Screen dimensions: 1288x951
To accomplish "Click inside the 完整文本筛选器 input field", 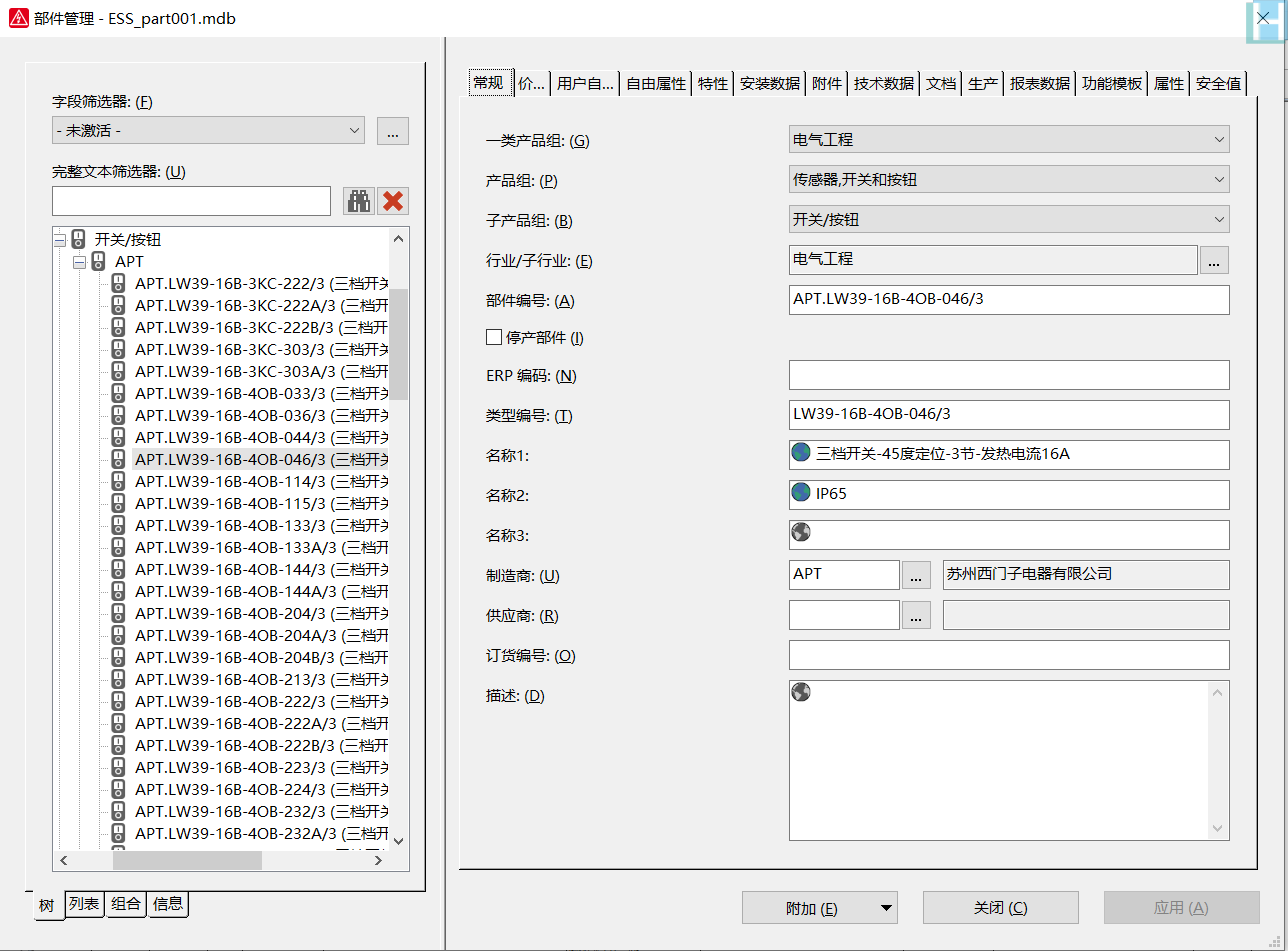I will pos(190,201).
